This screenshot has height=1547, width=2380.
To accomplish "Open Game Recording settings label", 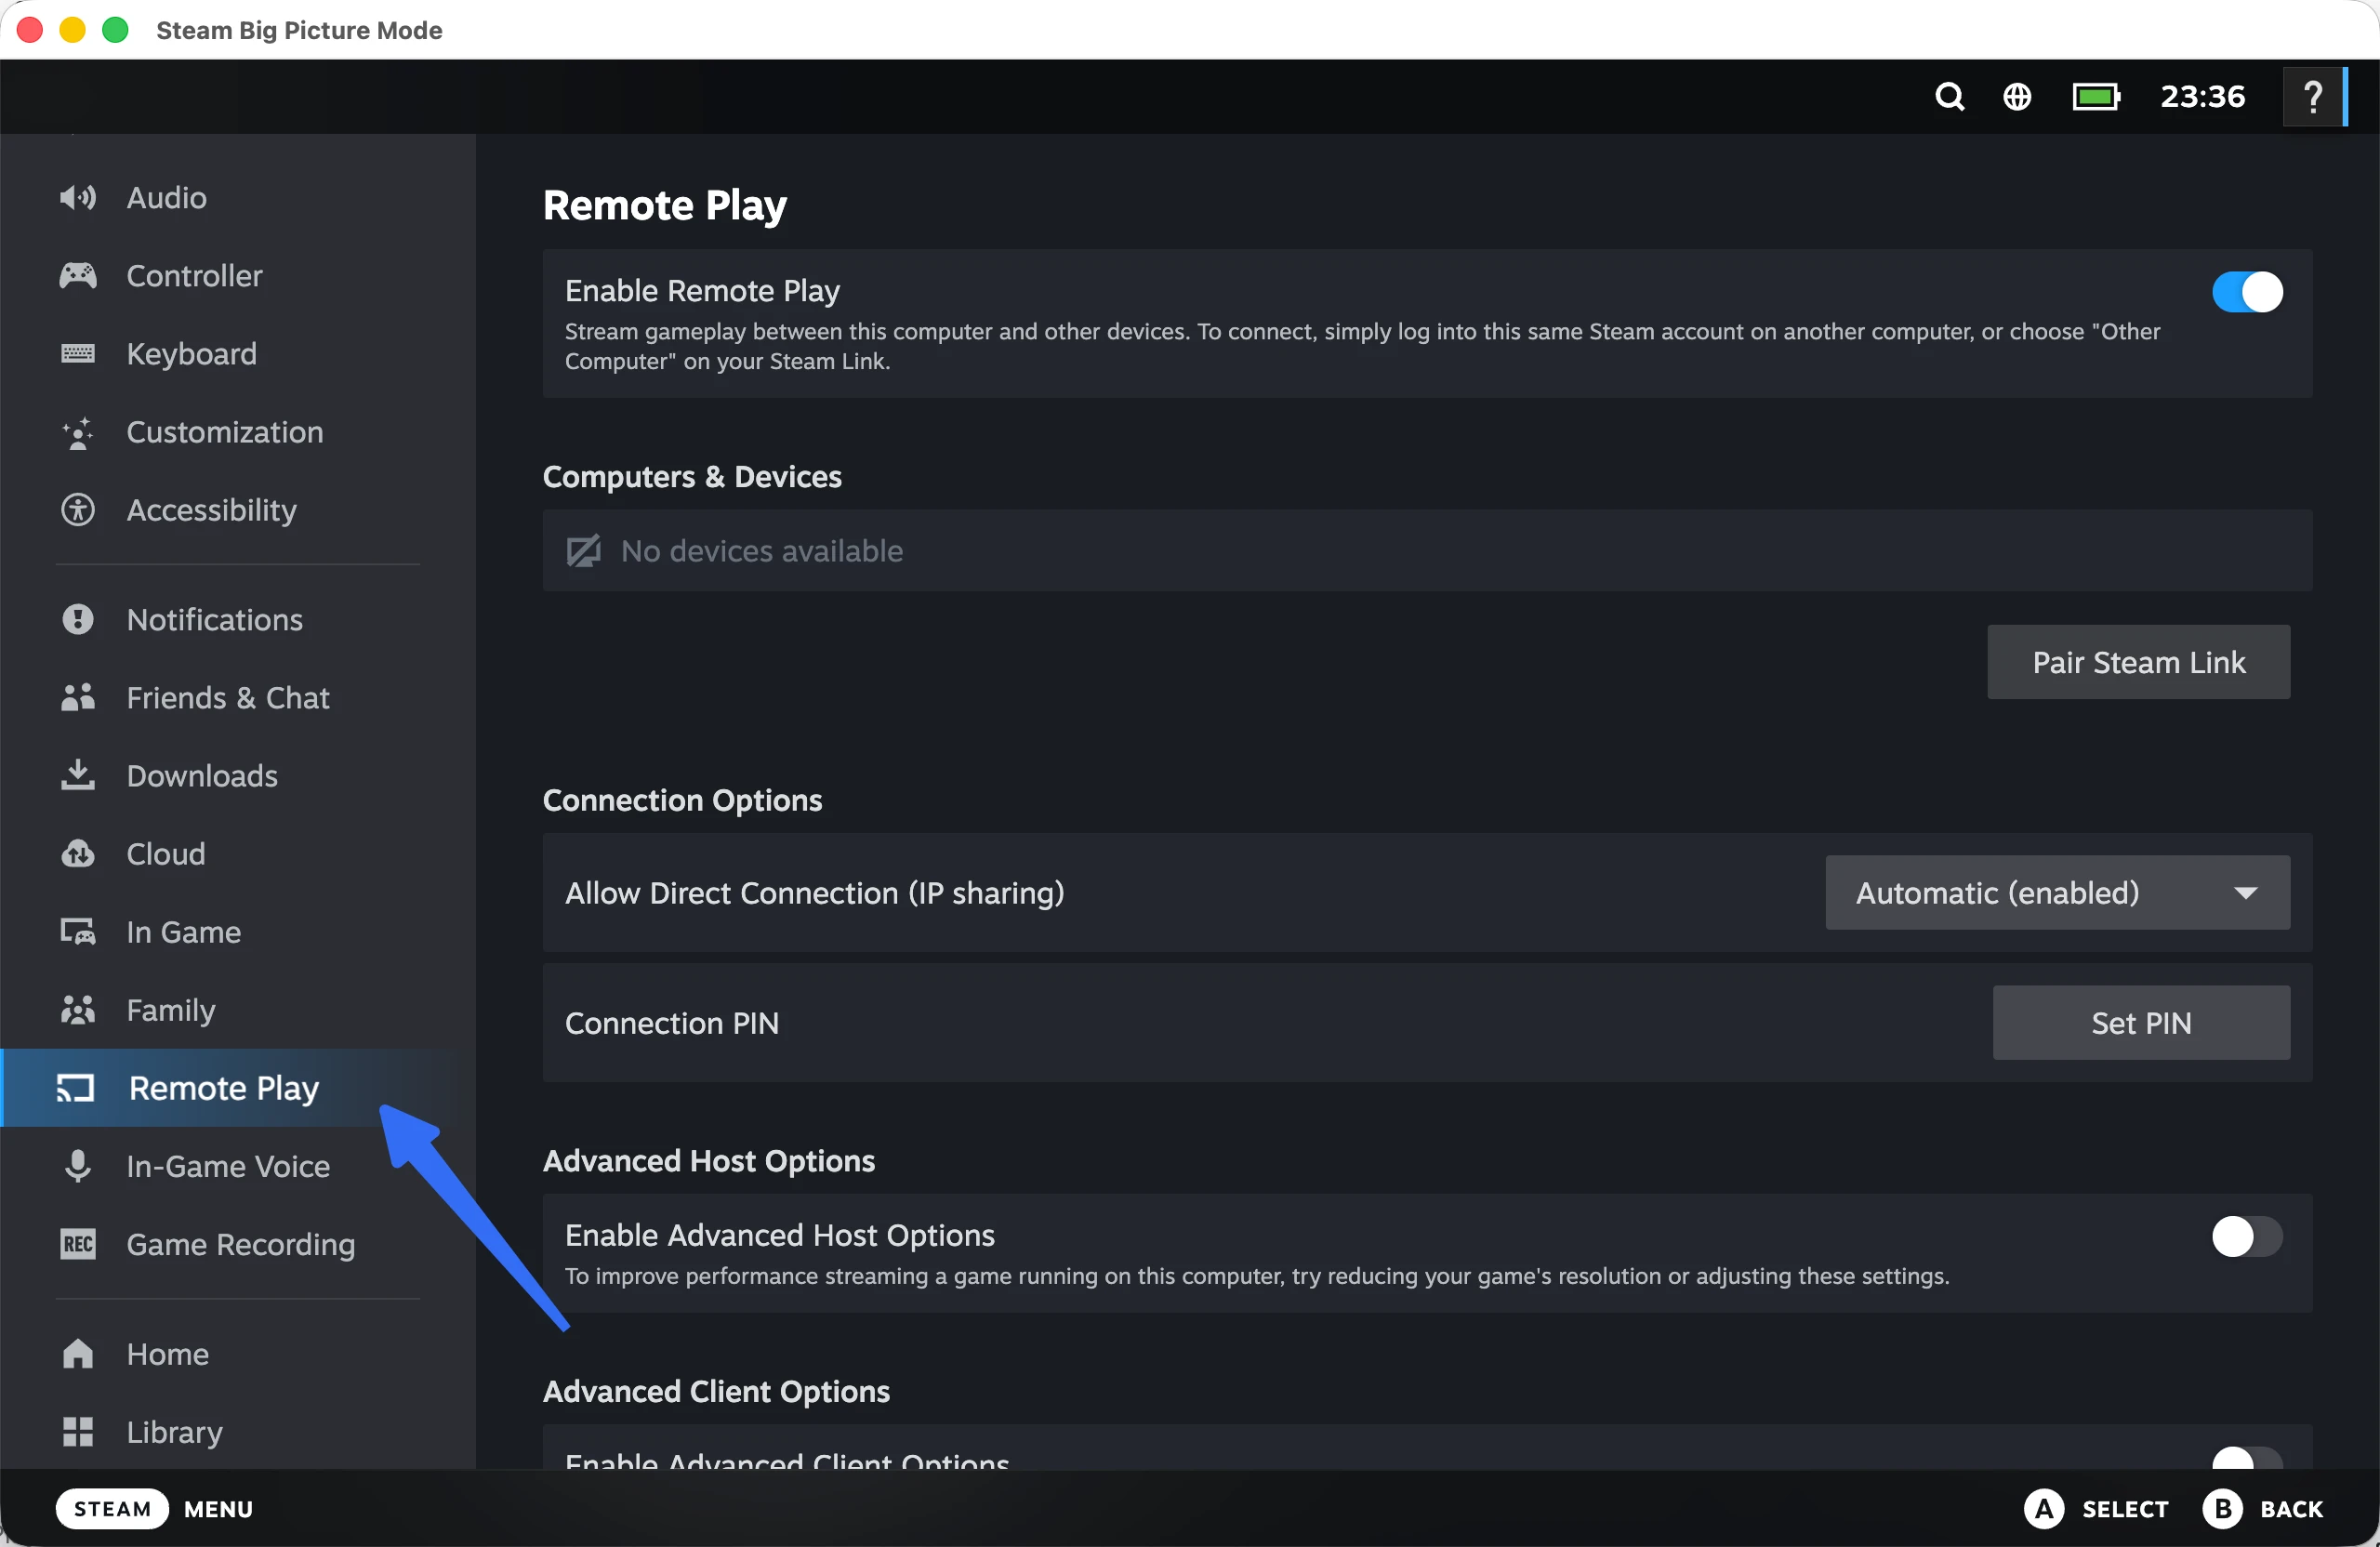I will pos(240,1244).
